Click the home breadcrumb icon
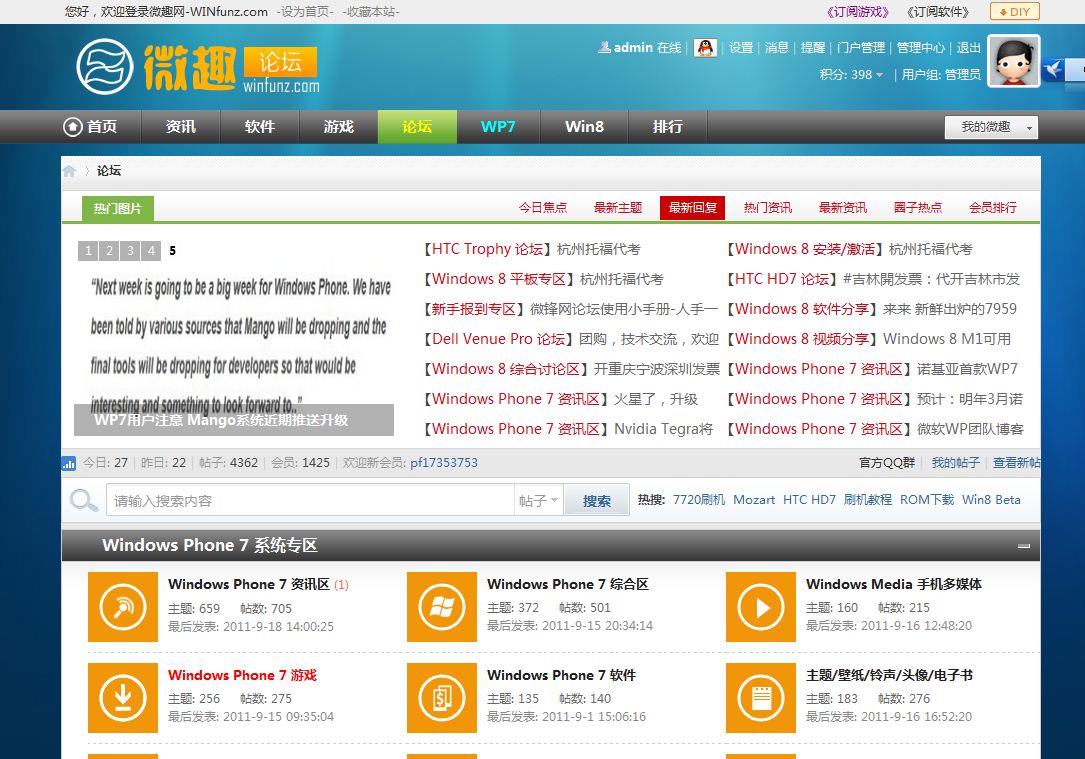The height and width of the screenshot is (759, 1085). 69,171
